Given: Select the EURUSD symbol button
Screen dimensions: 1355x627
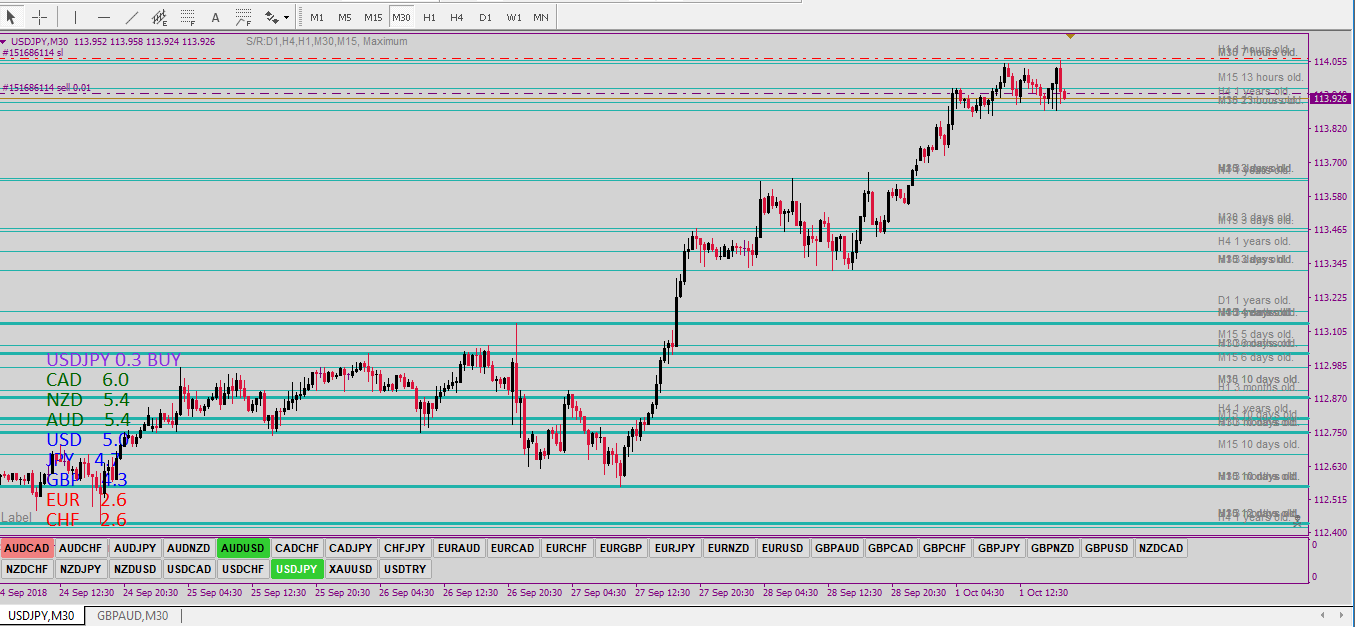Looking at the screenshot, I should point(783,548).
